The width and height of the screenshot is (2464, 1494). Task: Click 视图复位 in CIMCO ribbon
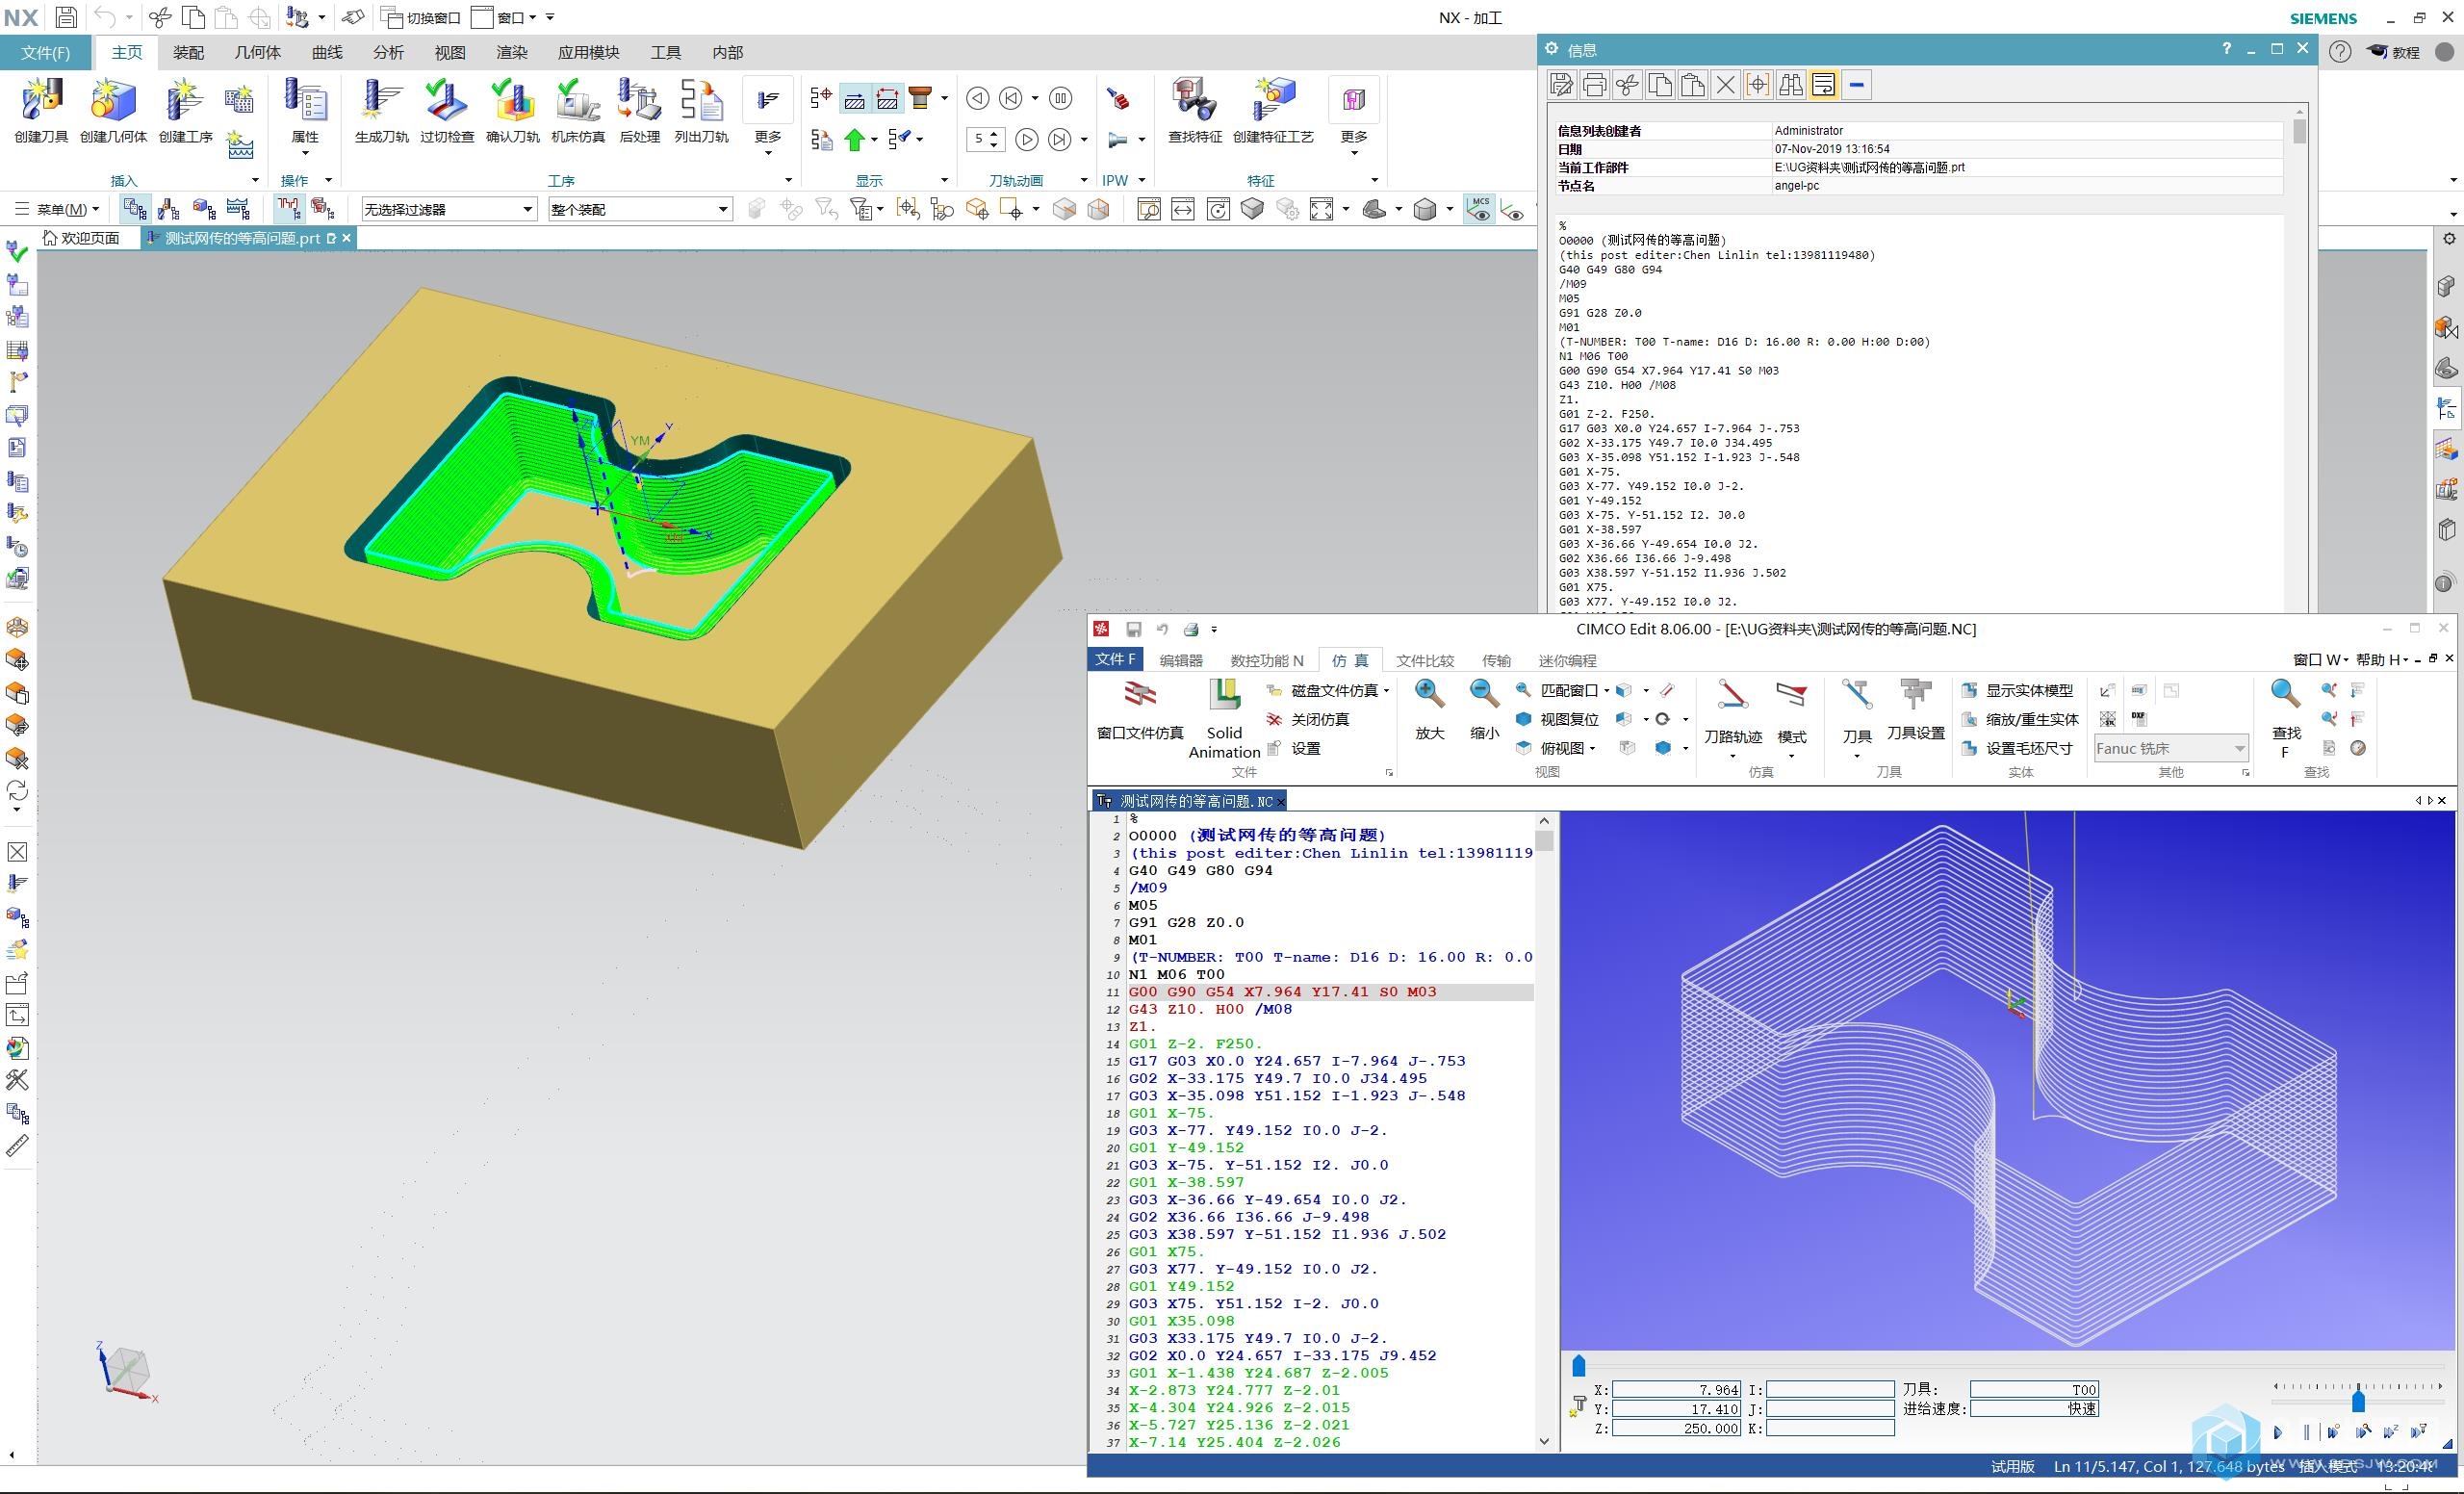point(1557,719)
